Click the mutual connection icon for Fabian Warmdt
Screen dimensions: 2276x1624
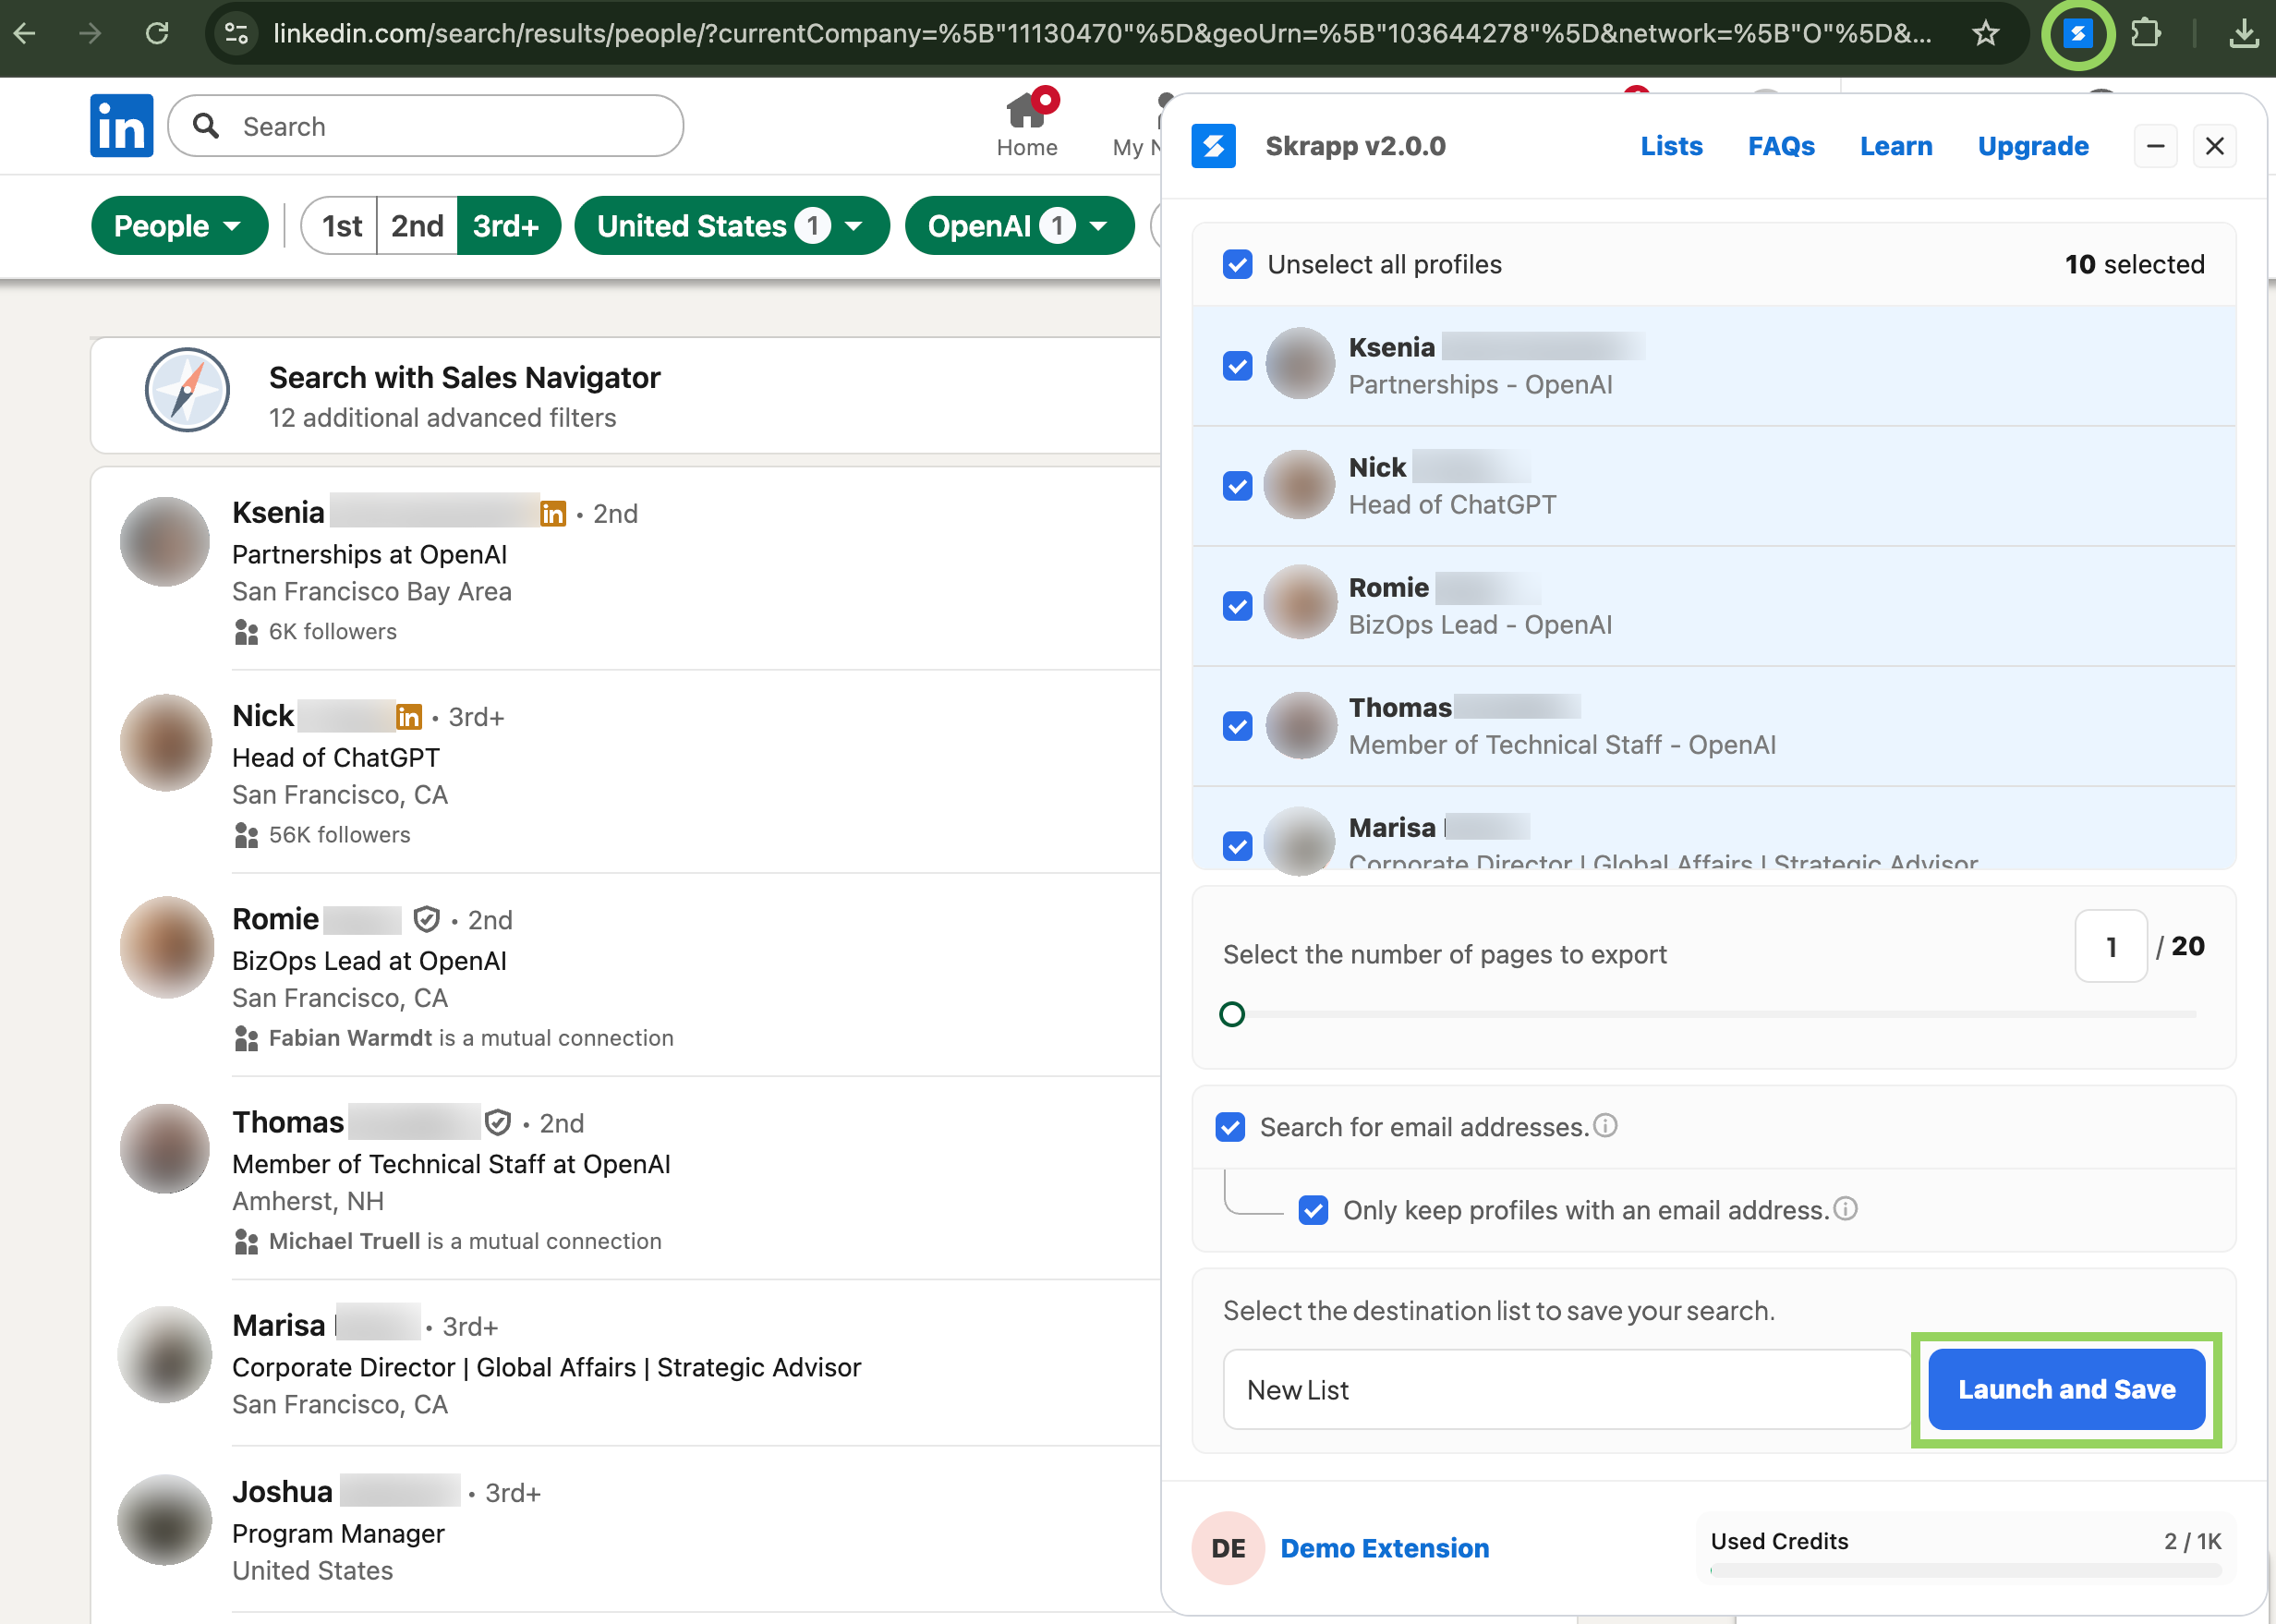coord(246,1039)
